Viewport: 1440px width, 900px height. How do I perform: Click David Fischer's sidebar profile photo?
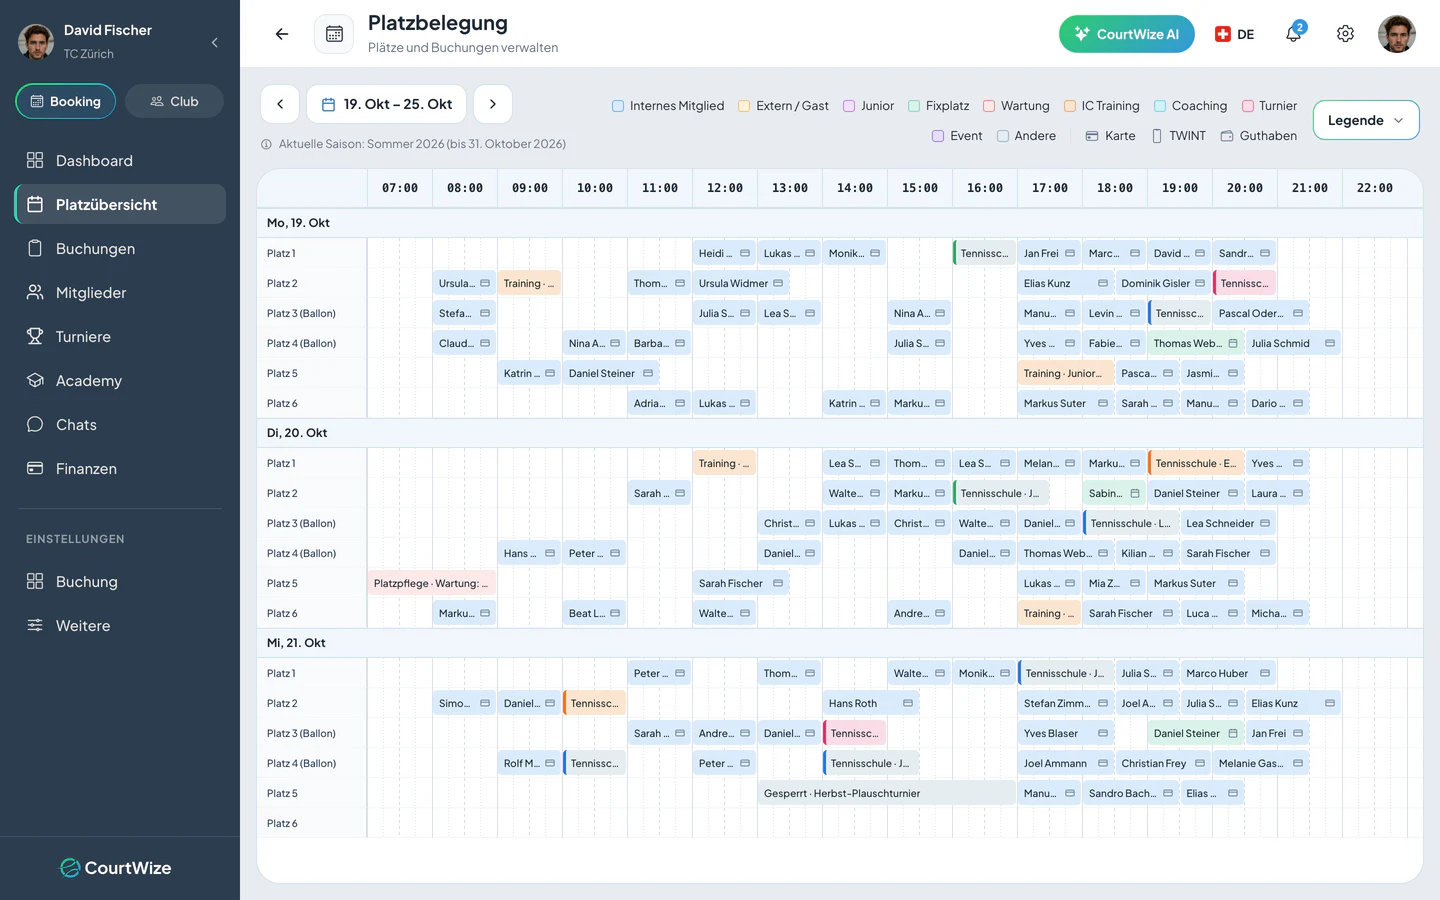pyautogui.click(x=37, y=42)
